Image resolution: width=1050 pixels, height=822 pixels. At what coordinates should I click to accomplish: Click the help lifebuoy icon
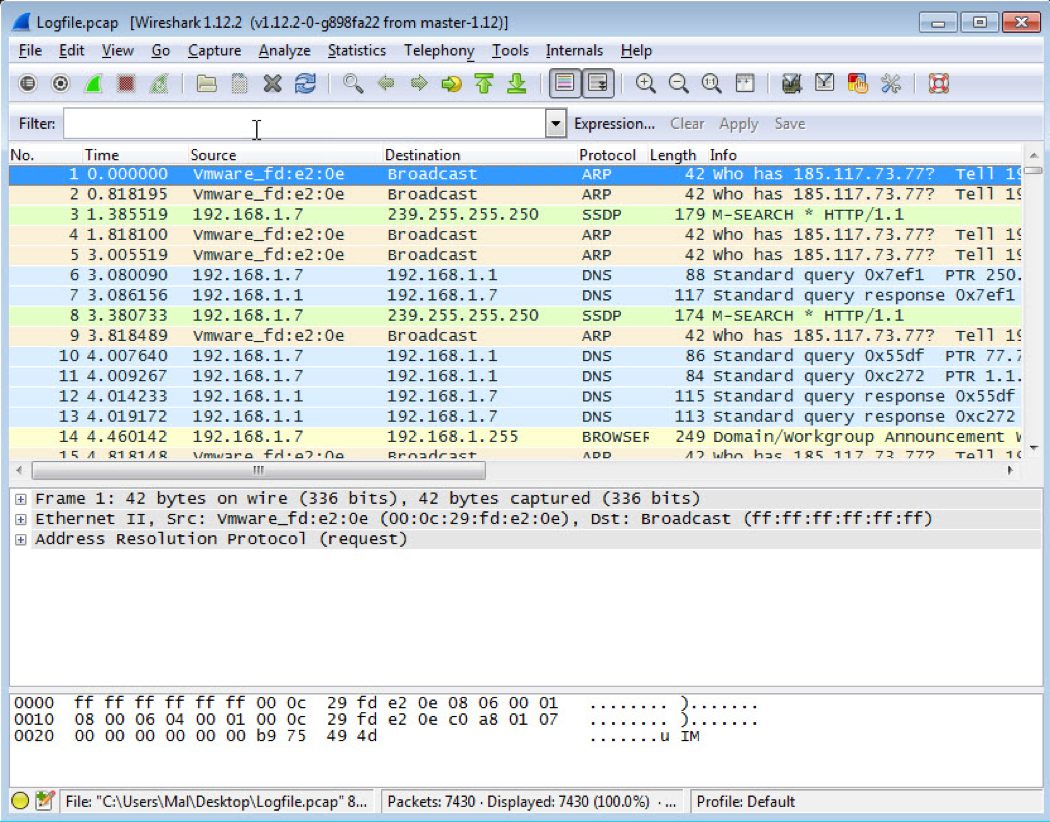pos(937,84)
